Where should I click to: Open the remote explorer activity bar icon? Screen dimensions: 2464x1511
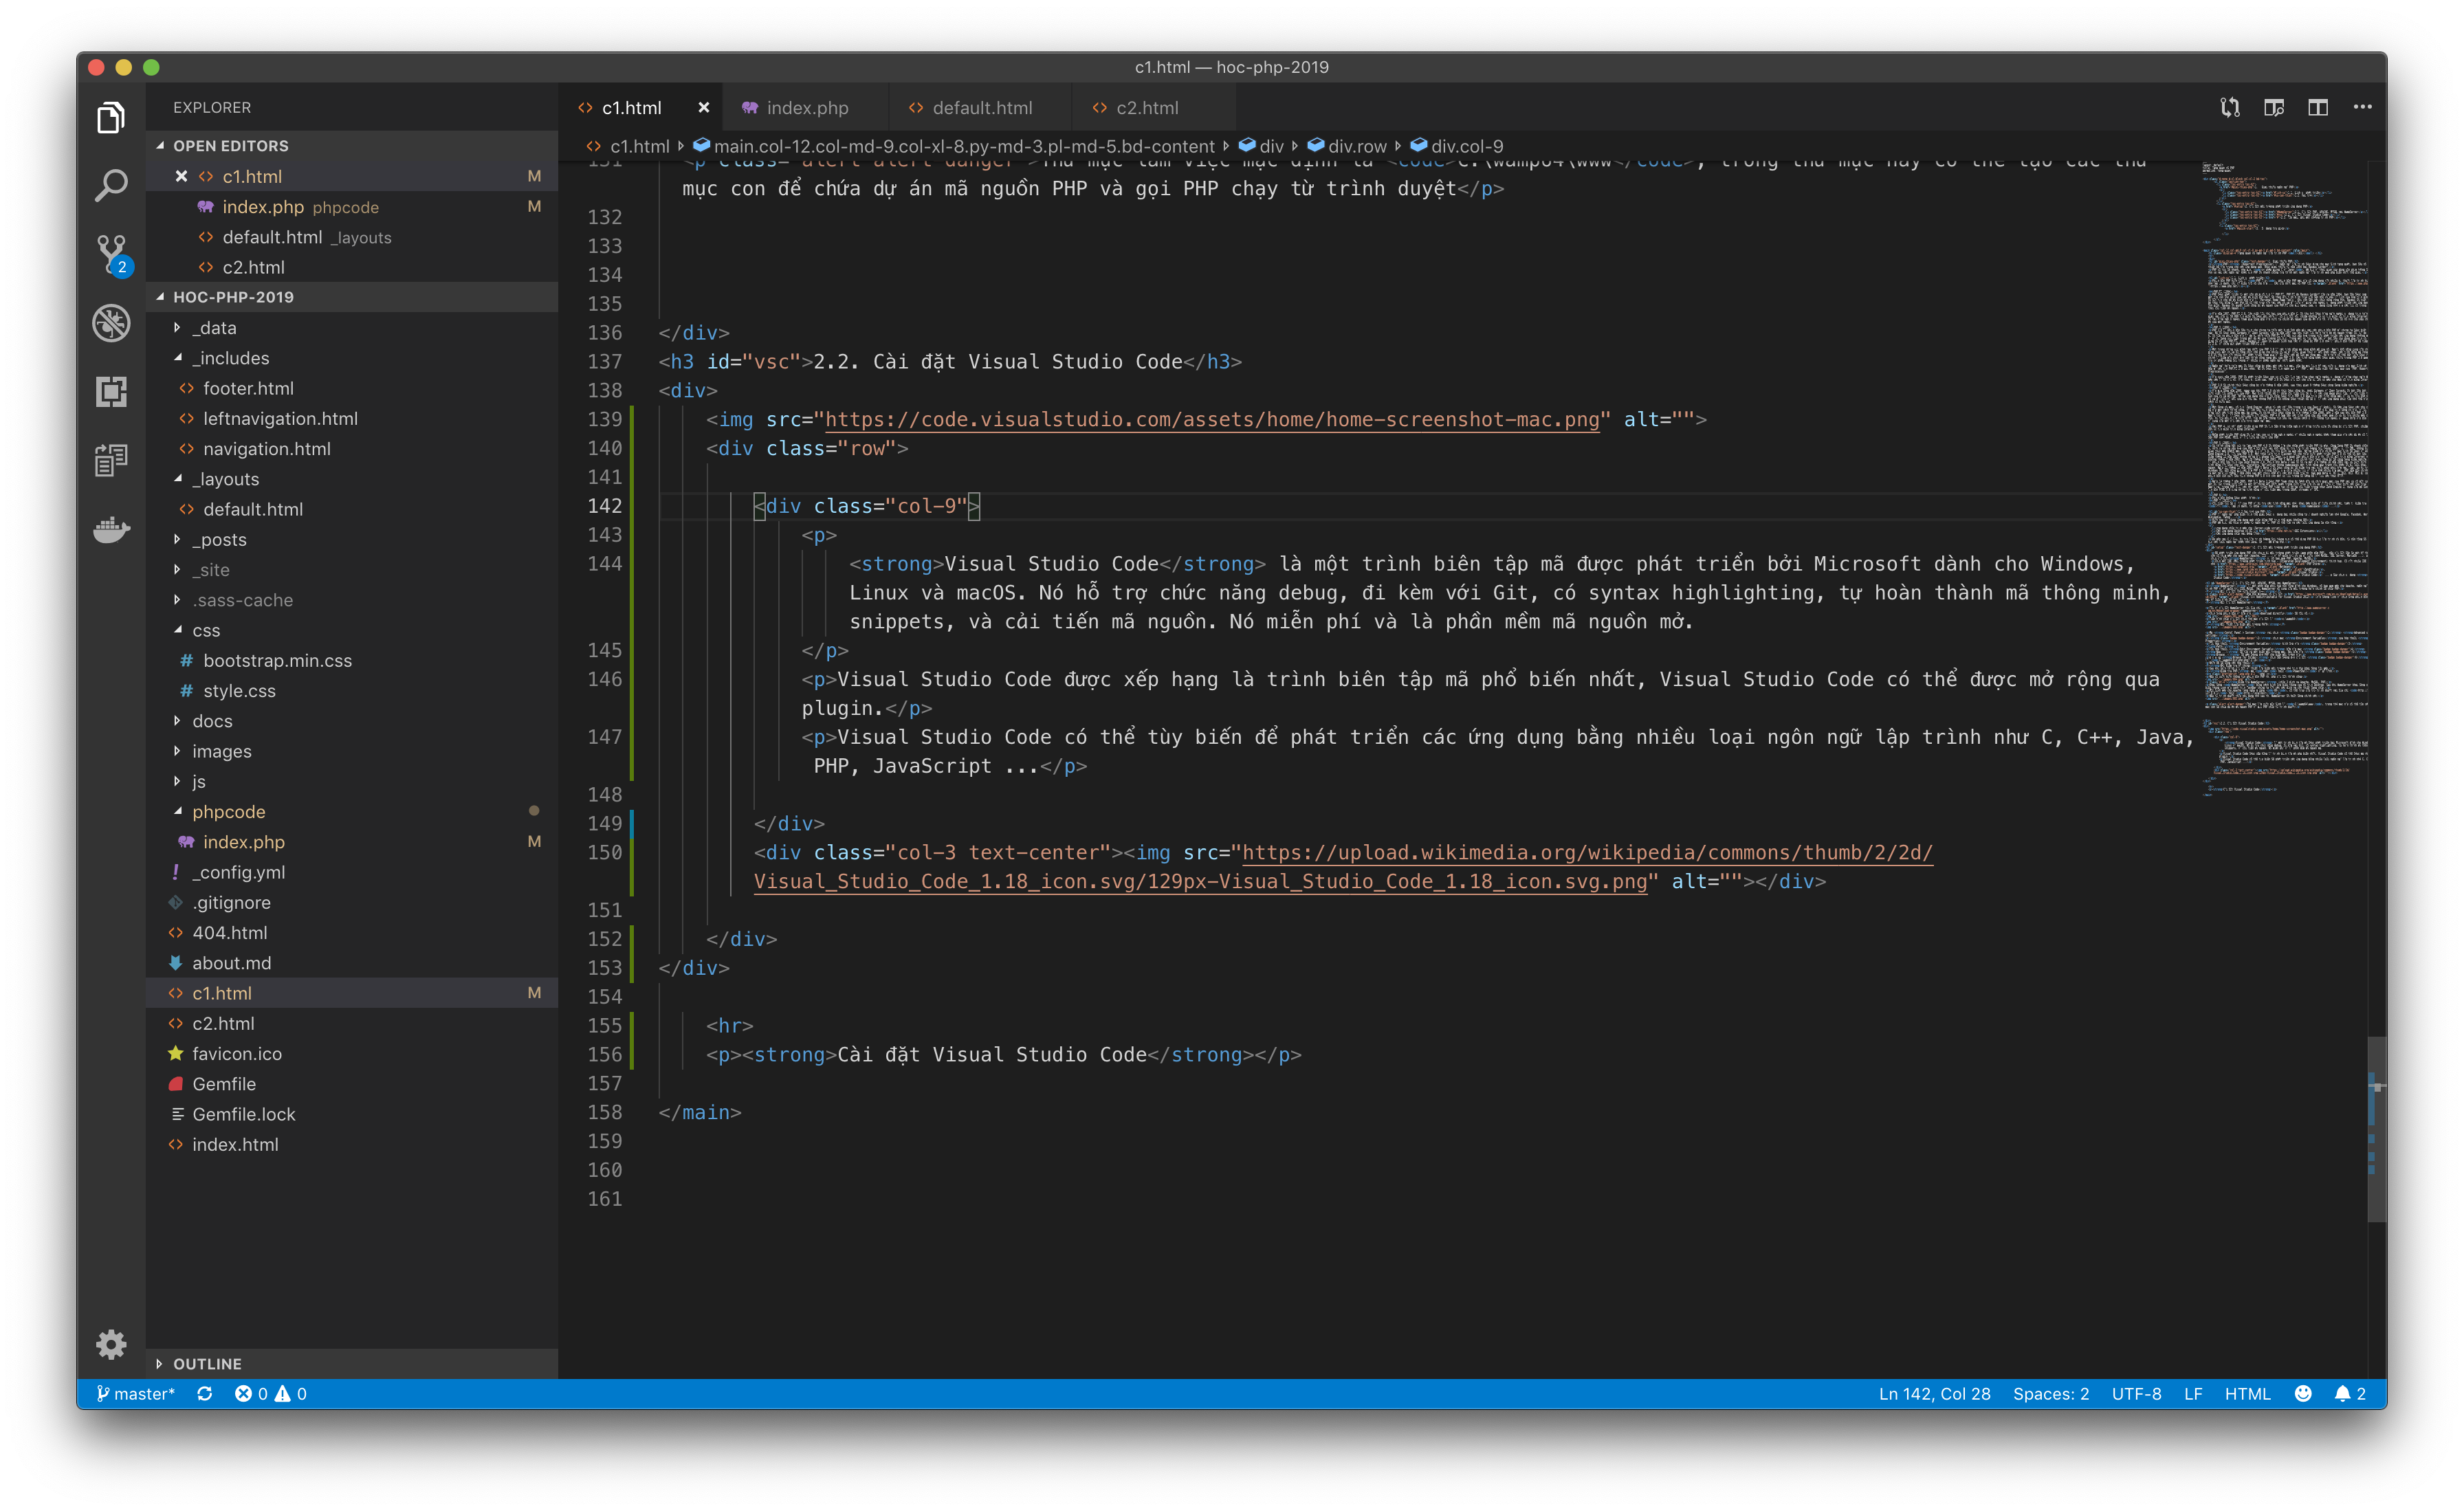pyautogui.click(x=111, y=460)
